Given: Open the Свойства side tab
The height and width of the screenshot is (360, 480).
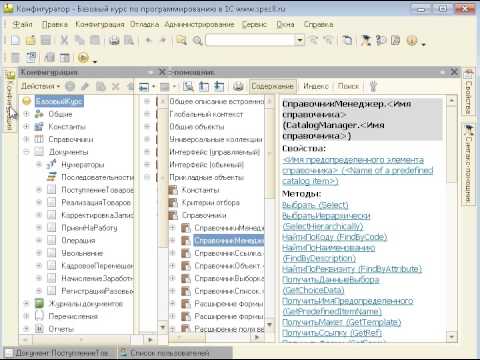Looking at the screenshot, I should click(x=468, y=92).
